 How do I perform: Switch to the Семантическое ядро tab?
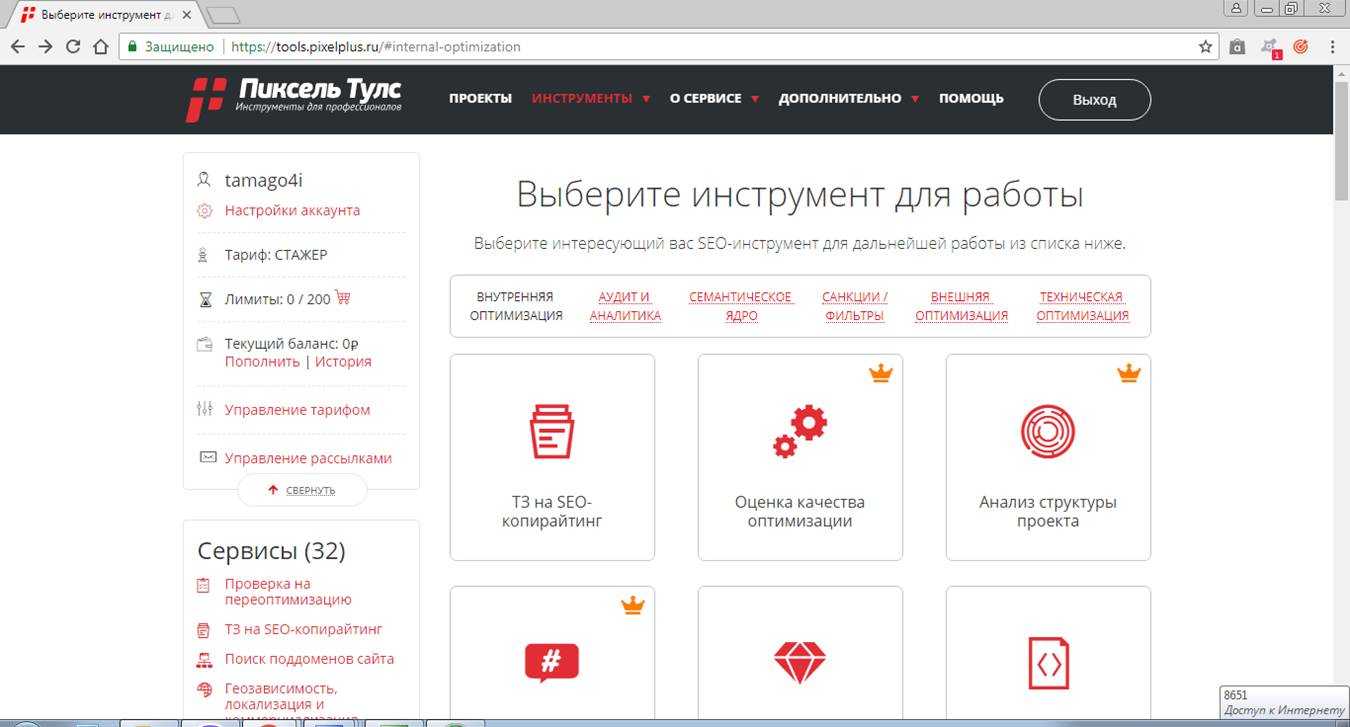pyautogui.click(x=741, y=306)
